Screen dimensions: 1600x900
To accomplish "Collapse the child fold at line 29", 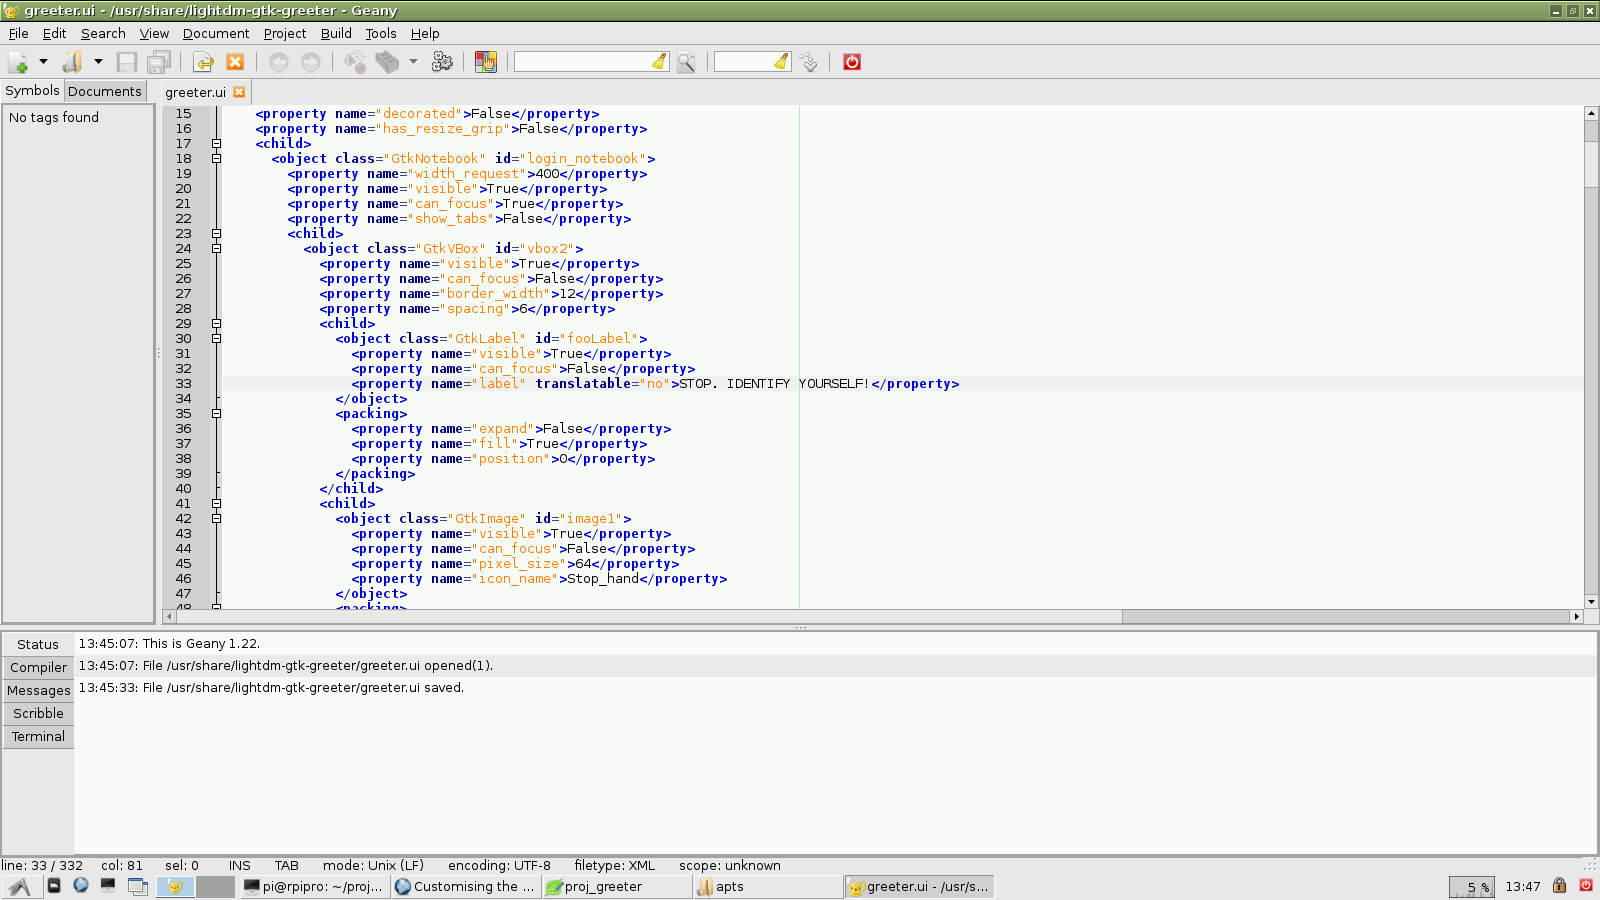I will point(216,324).
